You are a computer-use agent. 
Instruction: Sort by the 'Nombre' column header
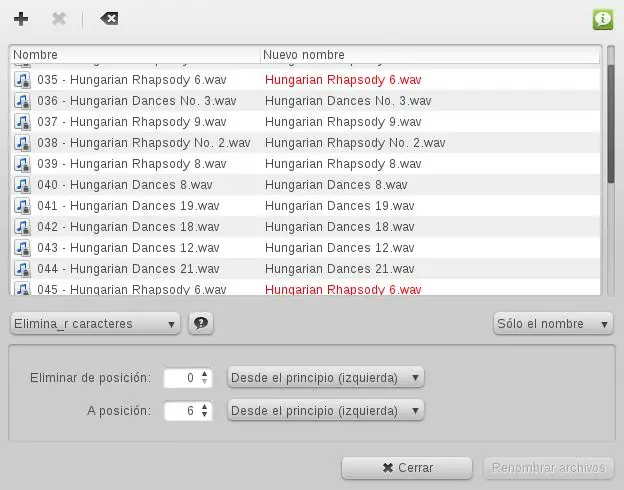click(135, 55)
